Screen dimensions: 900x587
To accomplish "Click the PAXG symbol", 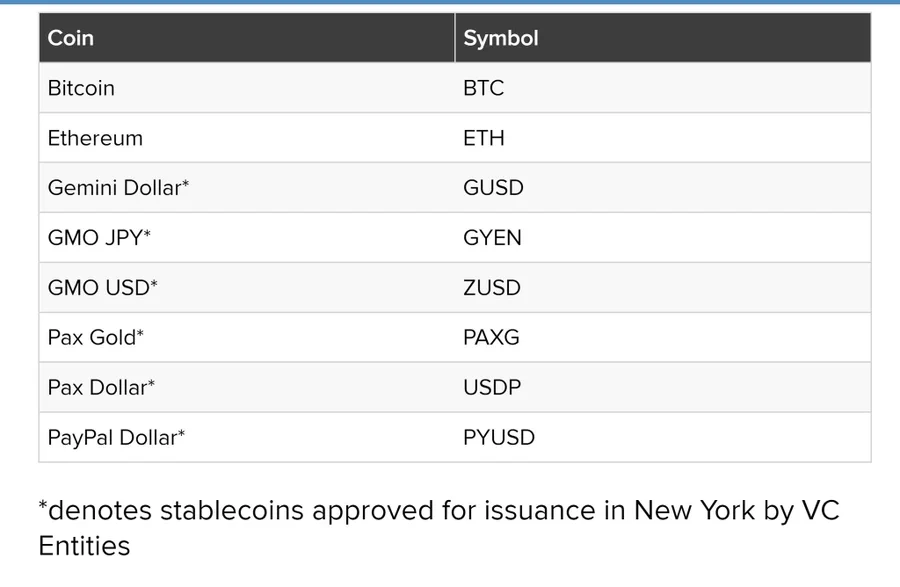I will (x=491, y=337).
